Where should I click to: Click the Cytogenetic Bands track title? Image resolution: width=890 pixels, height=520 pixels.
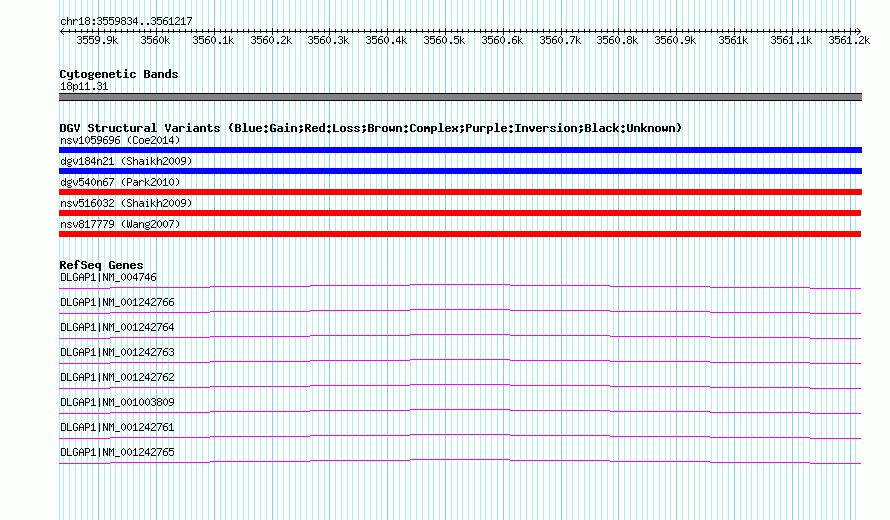pyautogui.click(x=119, y=74)
